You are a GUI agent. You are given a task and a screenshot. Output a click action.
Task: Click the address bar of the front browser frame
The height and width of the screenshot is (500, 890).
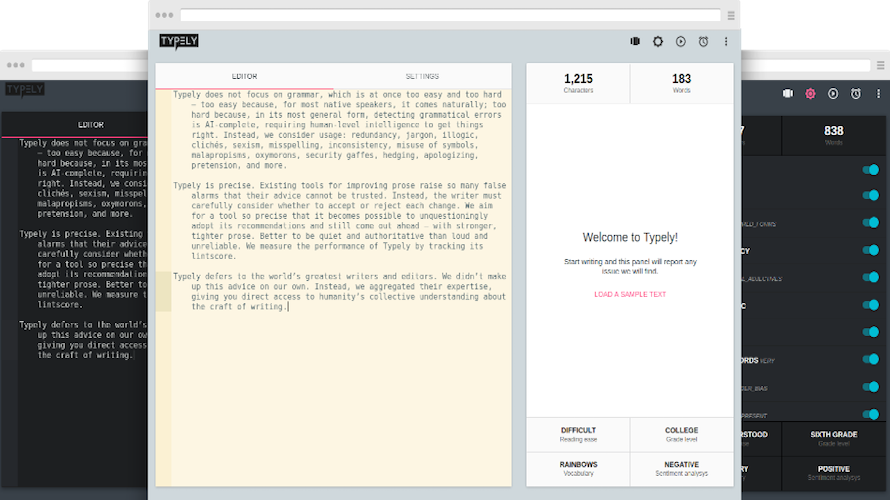[x=451, y=15]
